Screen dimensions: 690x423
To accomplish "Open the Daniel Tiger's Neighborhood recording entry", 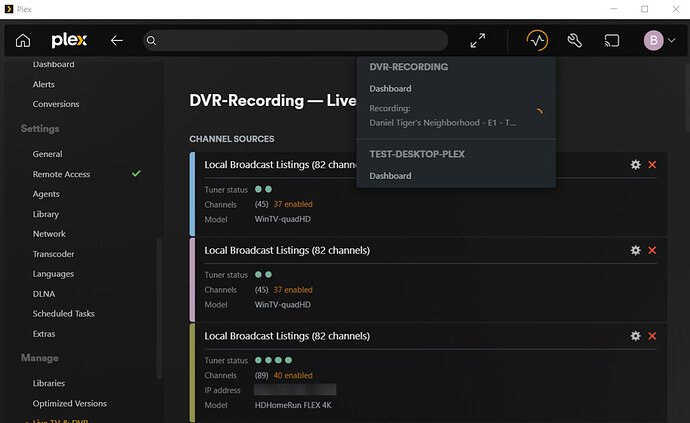I will tap(443, 123).
